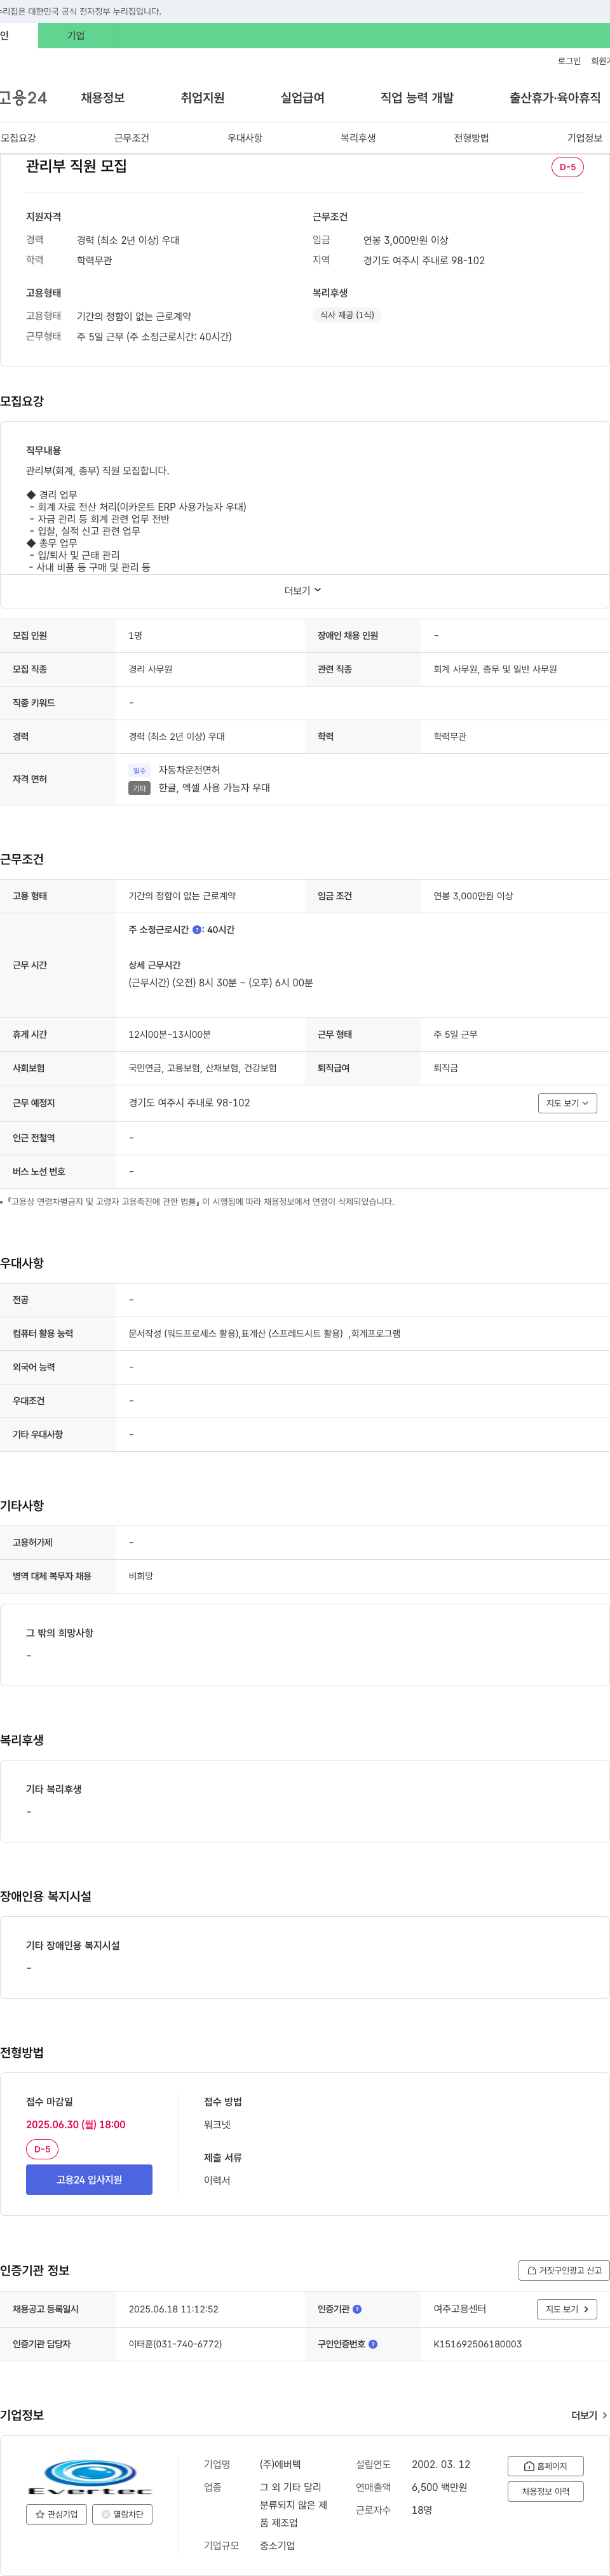This screenshot has height=2576, width=610.
Task: Report via 거짓구인광고 신고 button
Action: coord(564,2271)
